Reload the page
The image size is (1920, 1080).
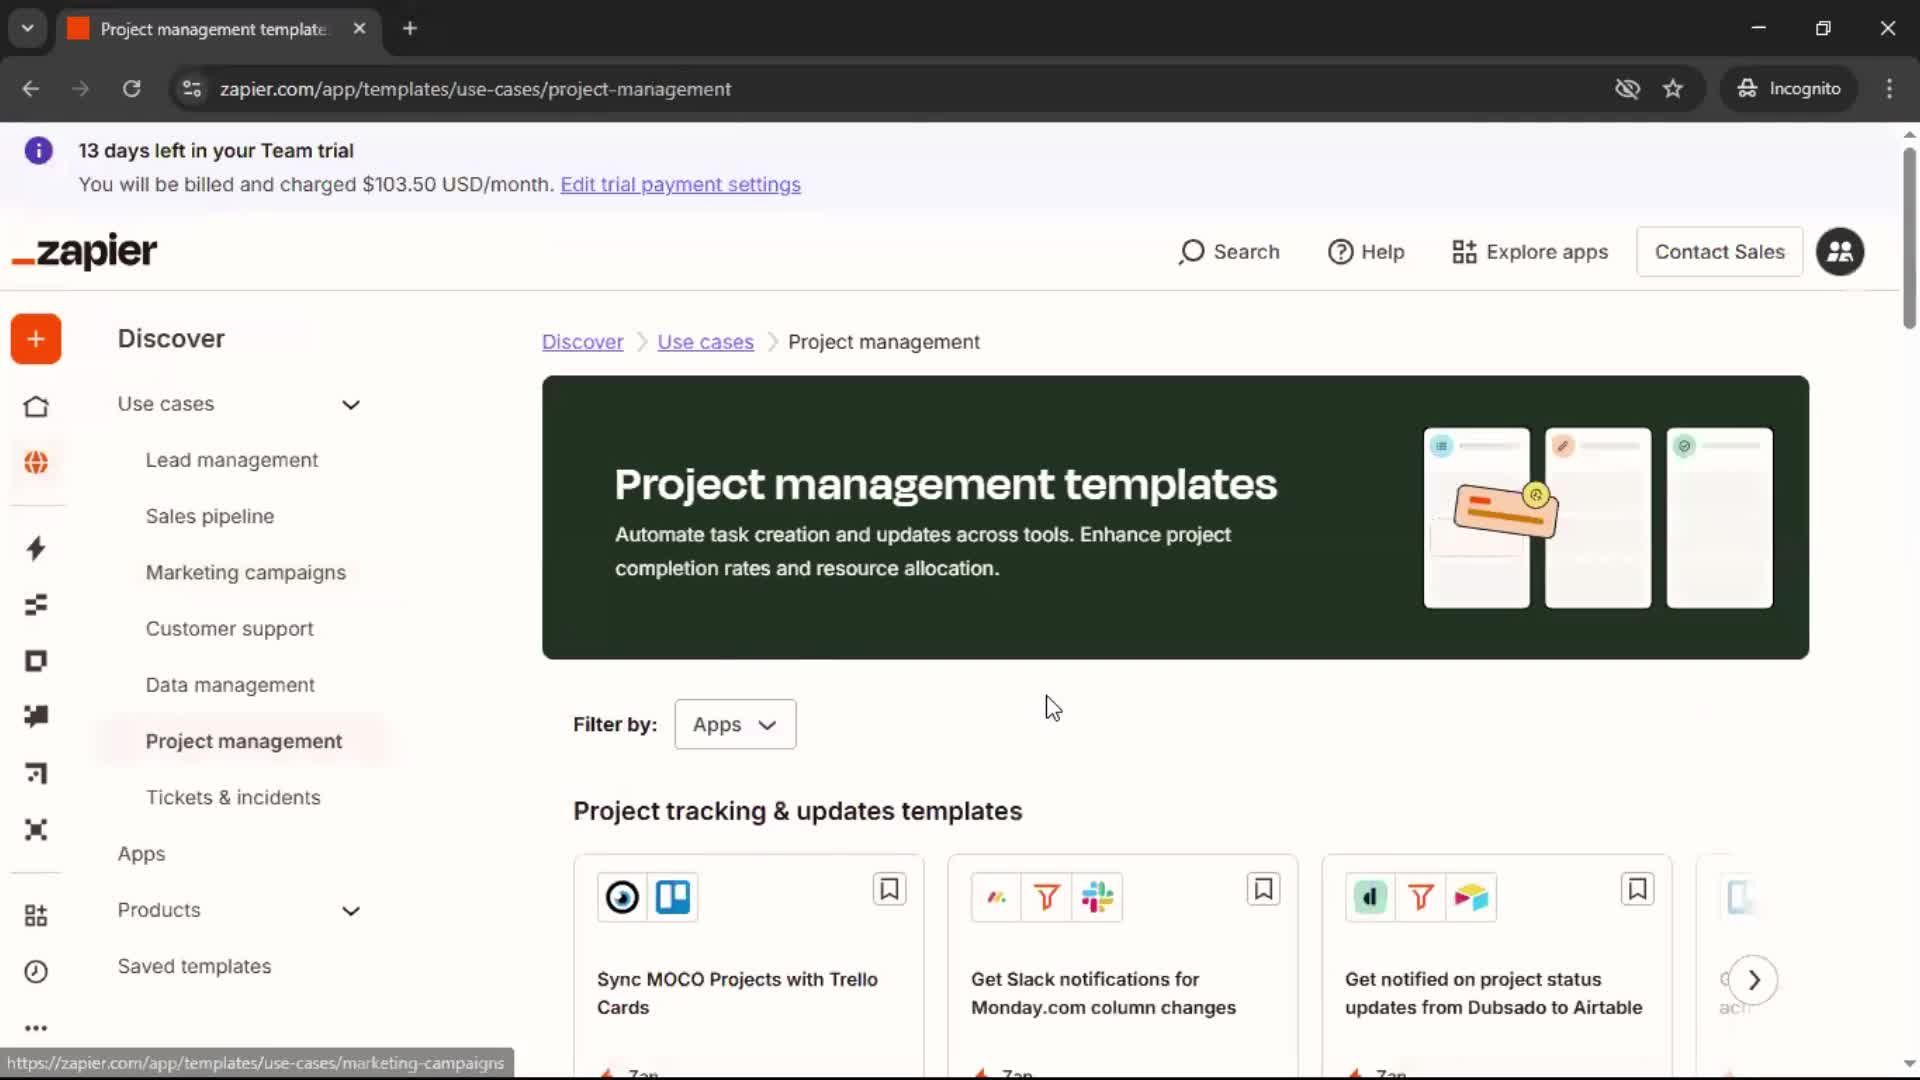(x=131, y=89)
